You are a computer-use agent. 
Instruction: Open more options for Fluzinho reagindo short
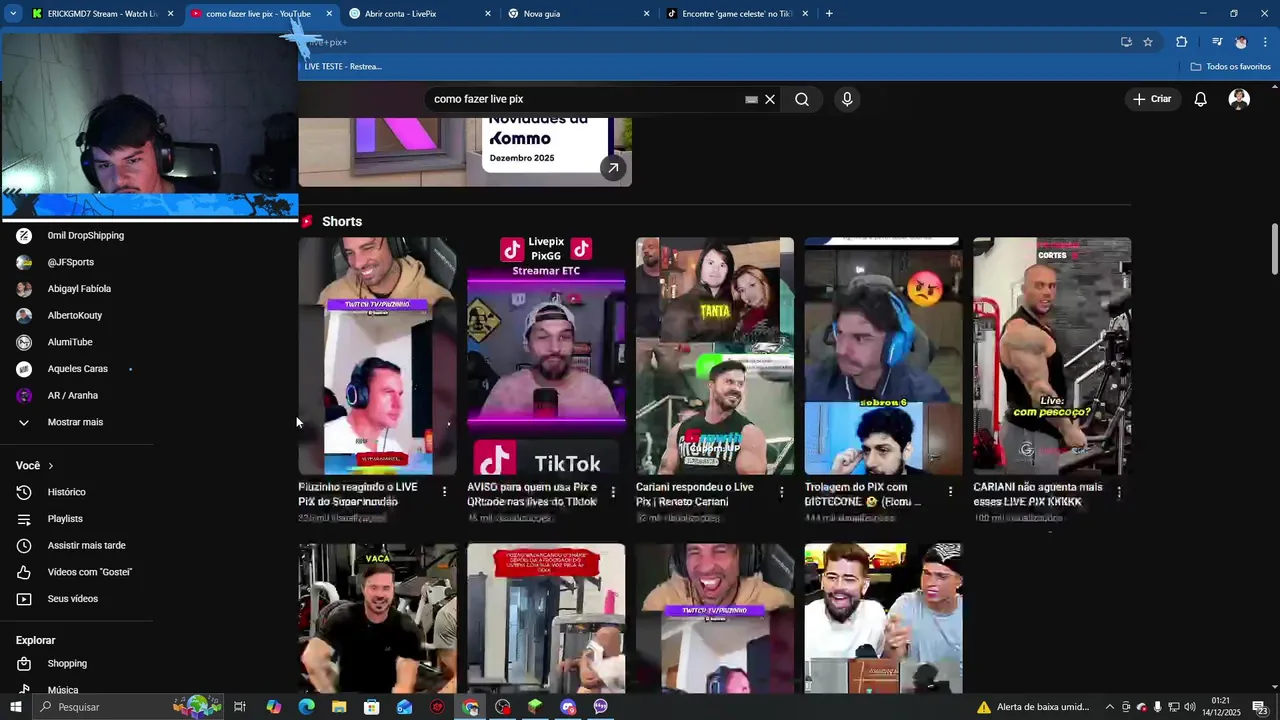[444, 492]
